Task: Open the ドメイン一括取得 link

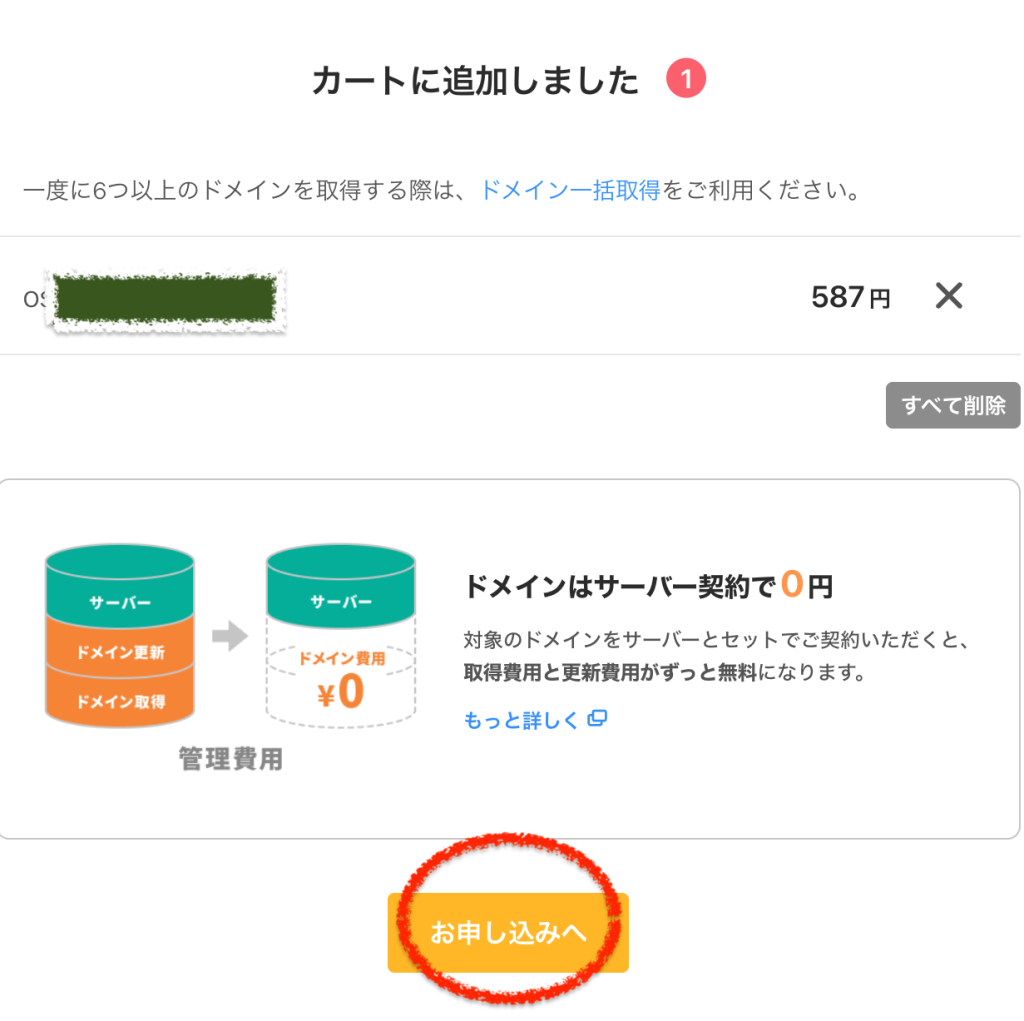Action: [x=570, y=190]
